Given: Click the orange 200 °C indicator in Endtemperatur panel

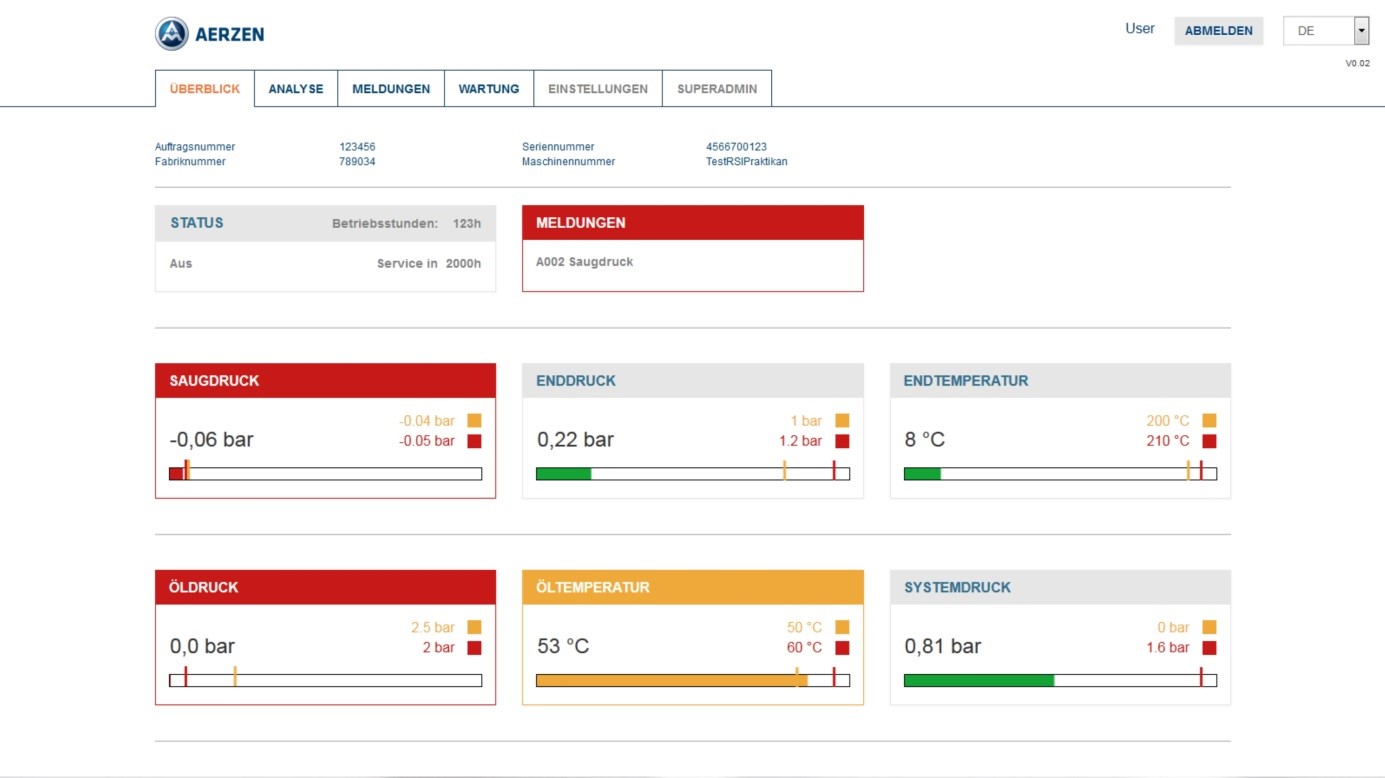Looking at the screenshot, I should (x=1210, y=420).
